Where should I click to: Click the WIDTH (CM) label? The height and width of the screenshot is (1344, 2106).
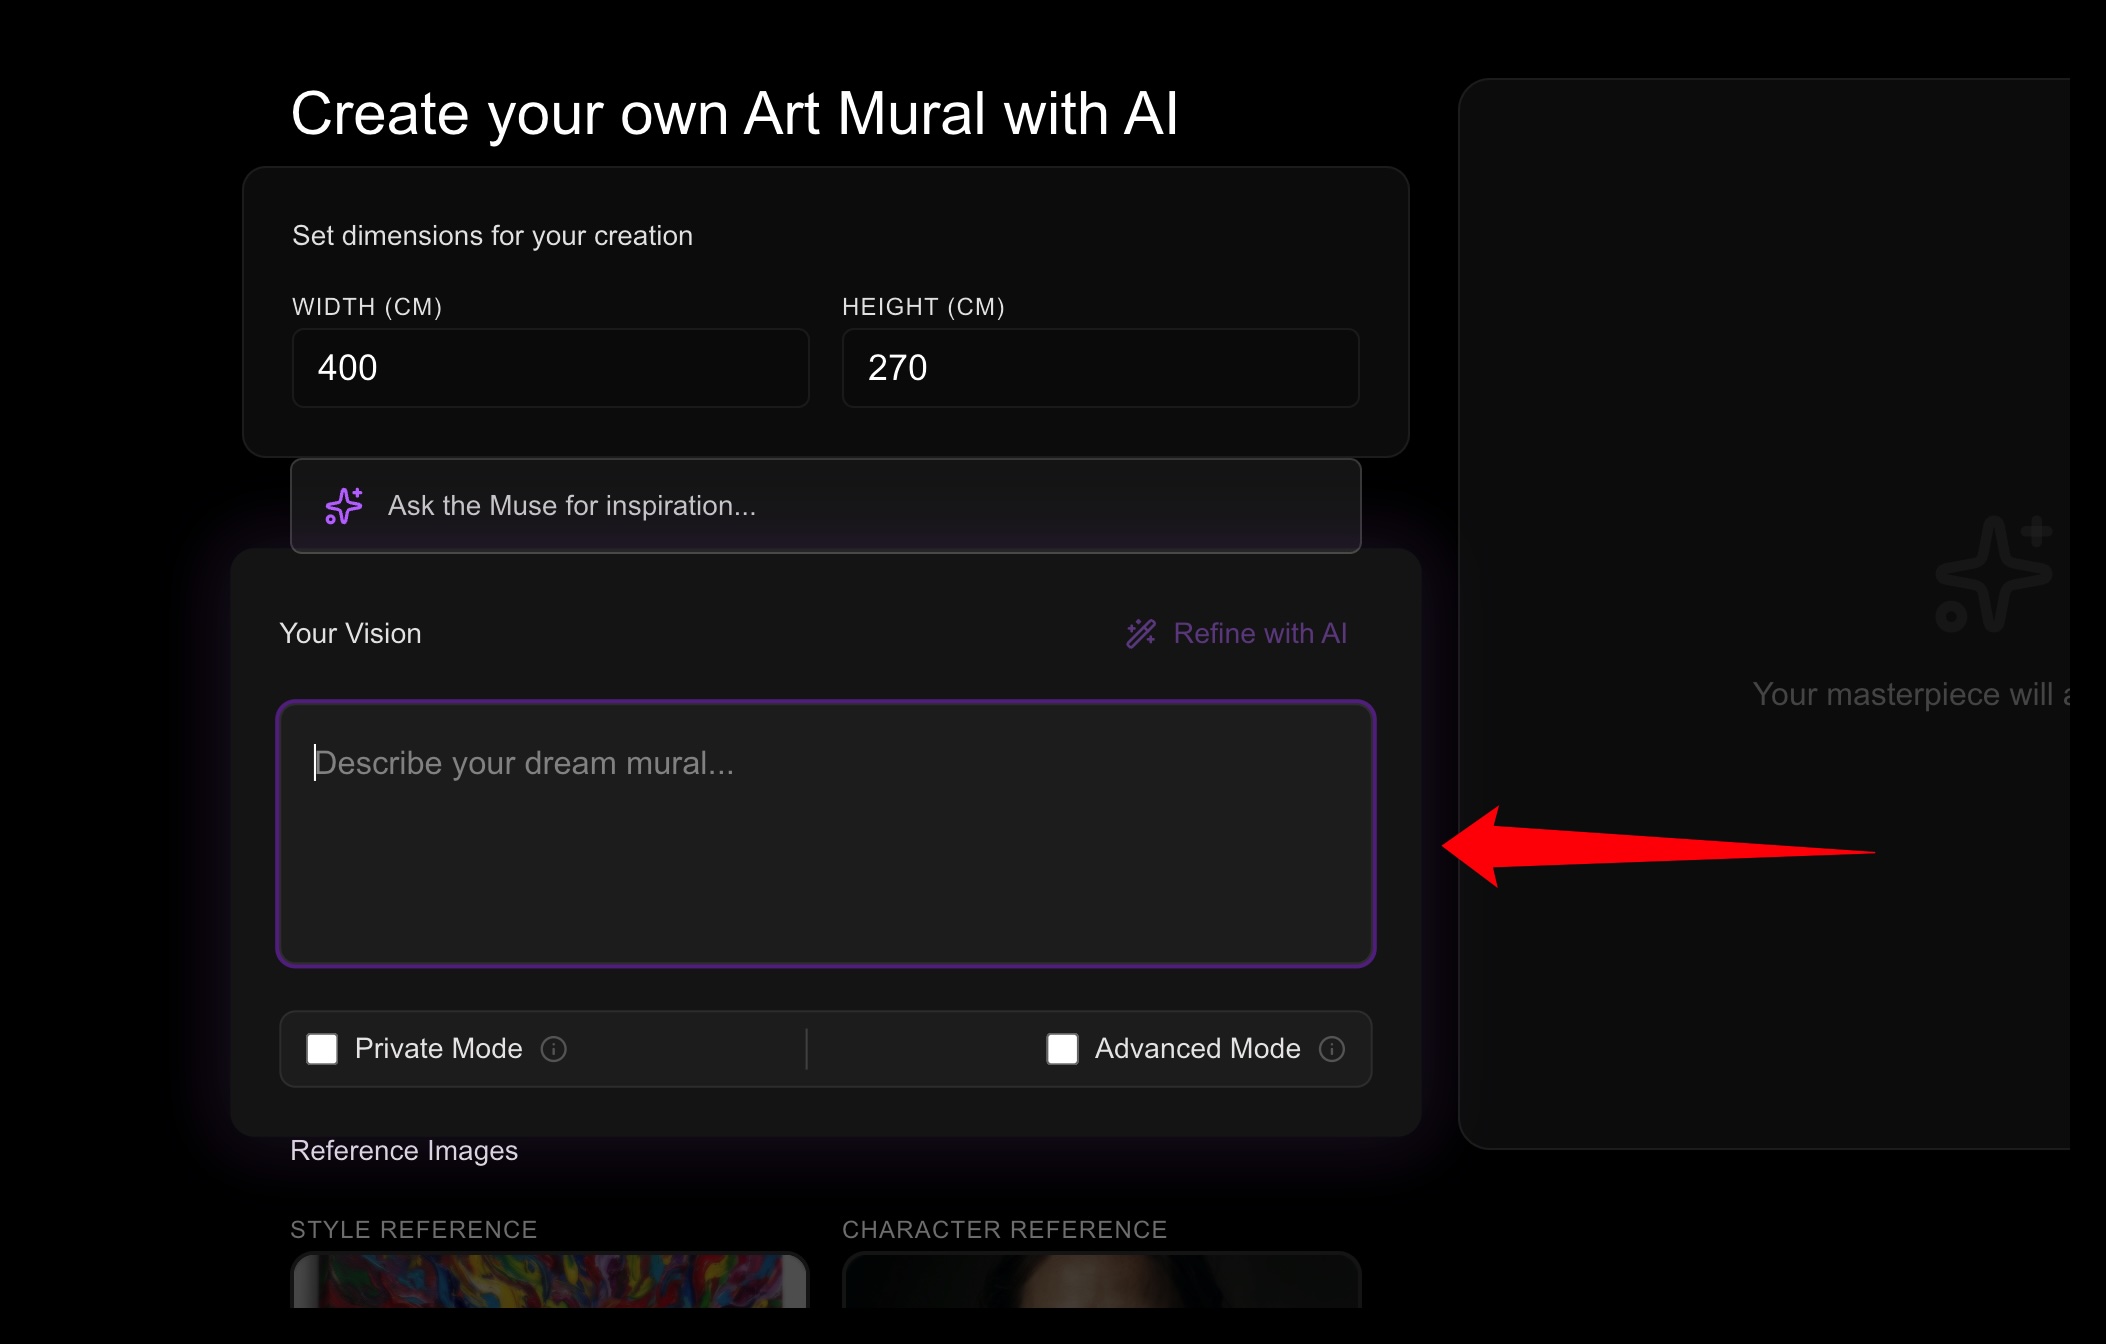(367, 307)
